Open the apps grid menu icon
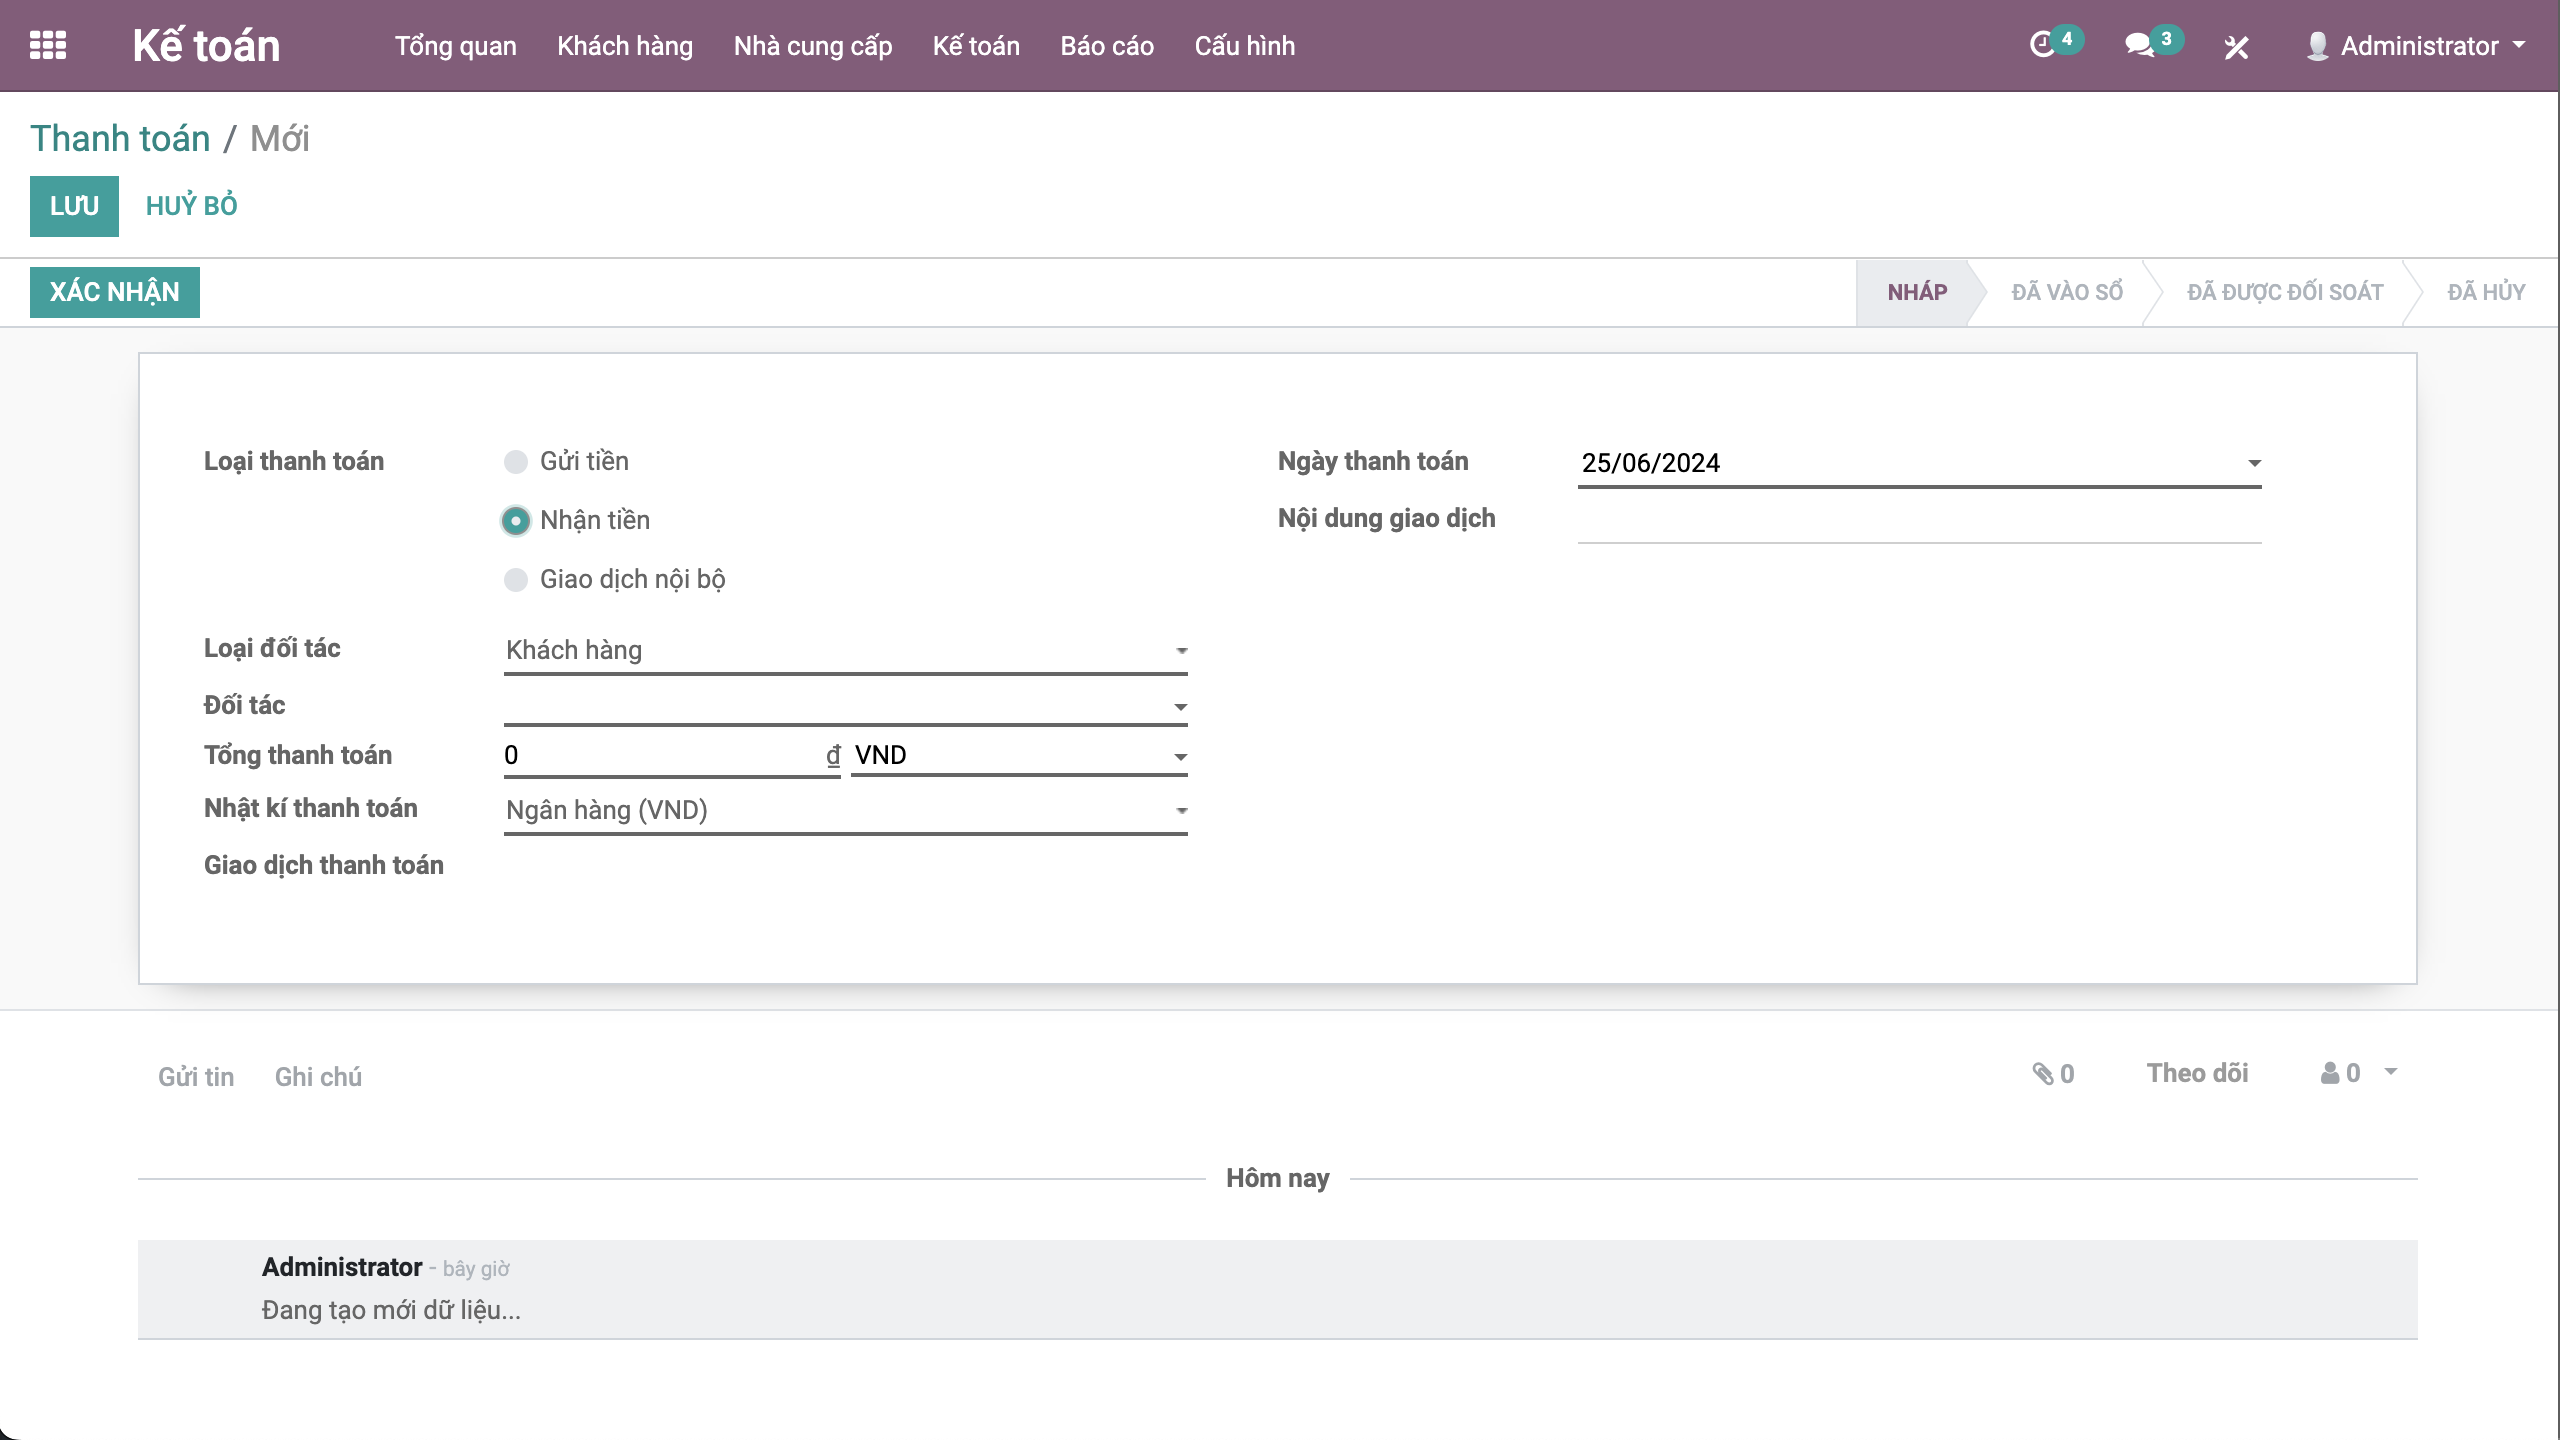 (48, 46)
